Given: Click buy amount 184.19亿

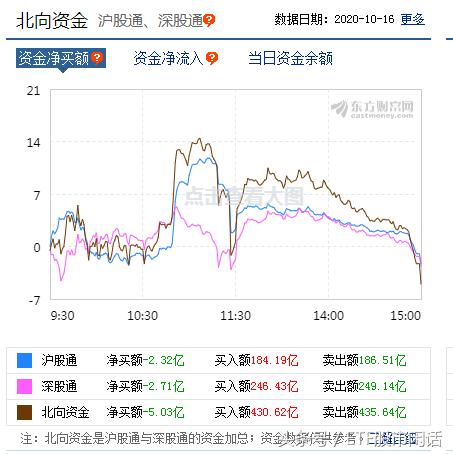Looking at the screenshot, I should pos(274,360).
